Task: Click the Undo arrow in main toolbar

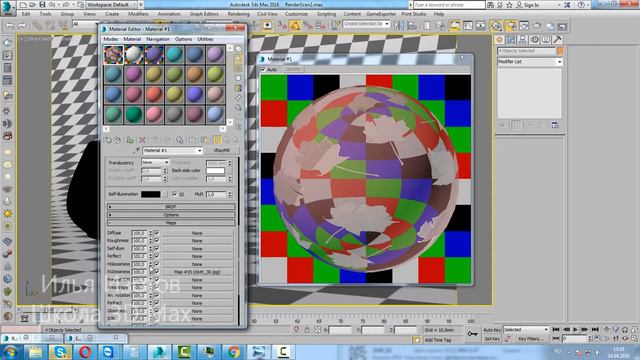Action: 9,25
